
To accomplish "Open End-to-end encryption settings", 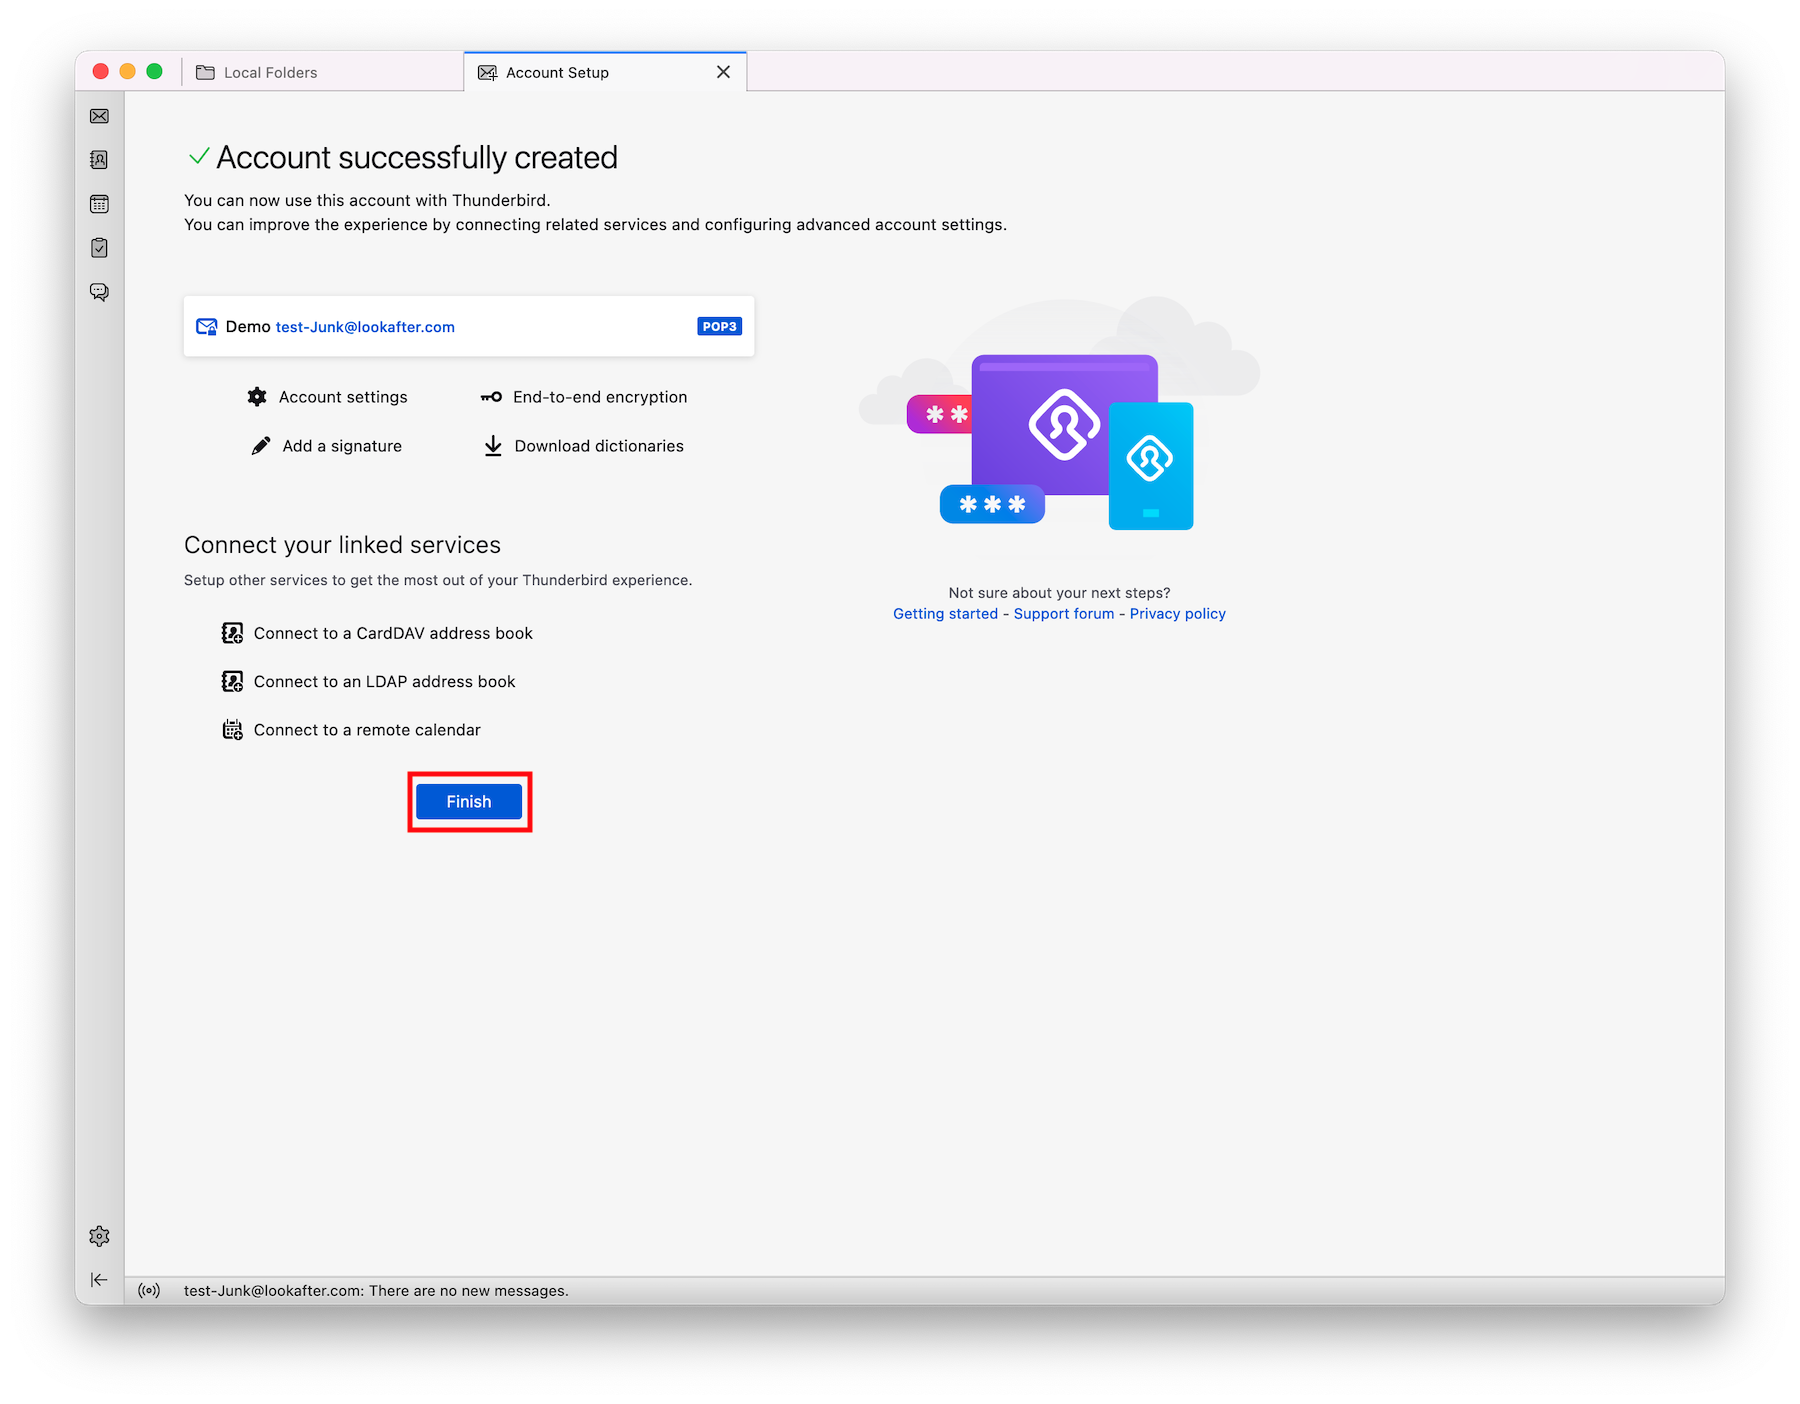I will pos(599,397).
